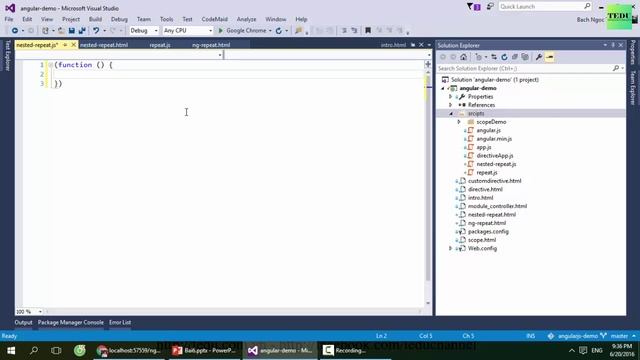Close the nested-repeat.js tab

(x=73, y=44)
